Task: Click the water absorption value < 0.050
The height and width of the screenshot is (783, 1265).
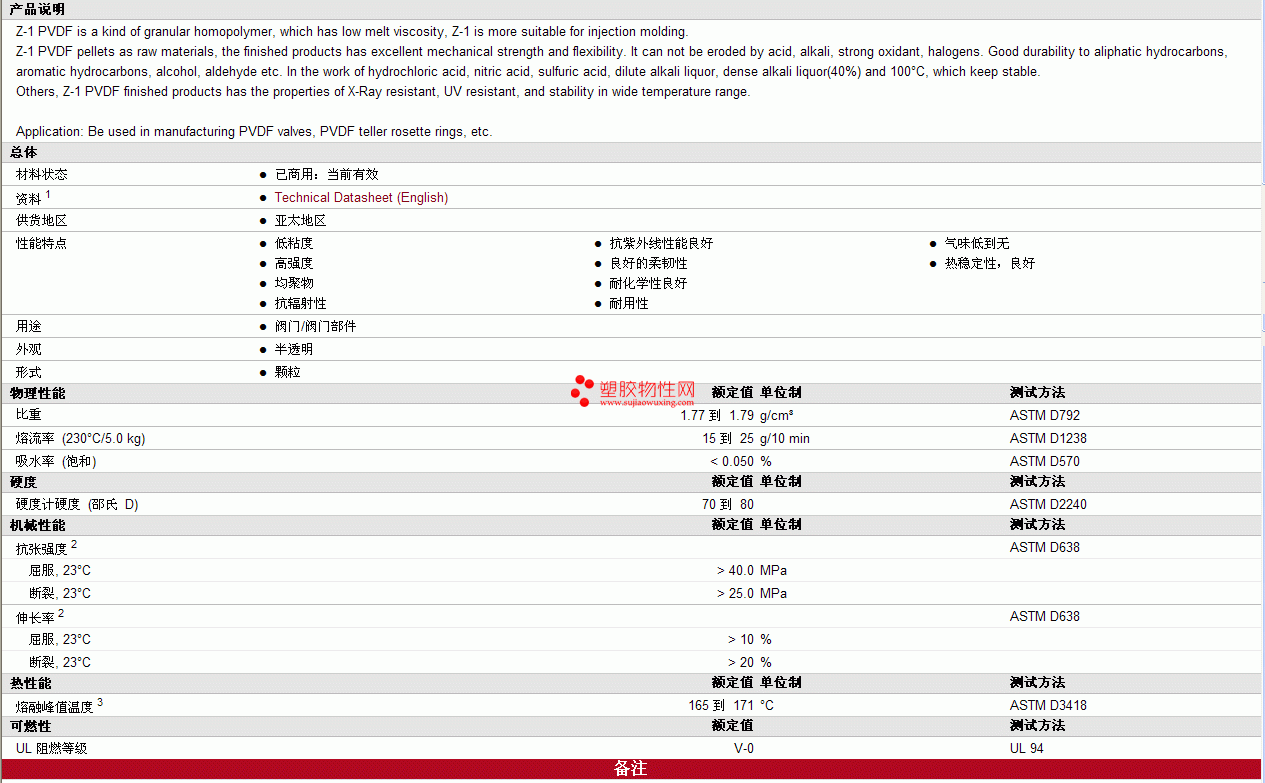Action: click(732, 461)
